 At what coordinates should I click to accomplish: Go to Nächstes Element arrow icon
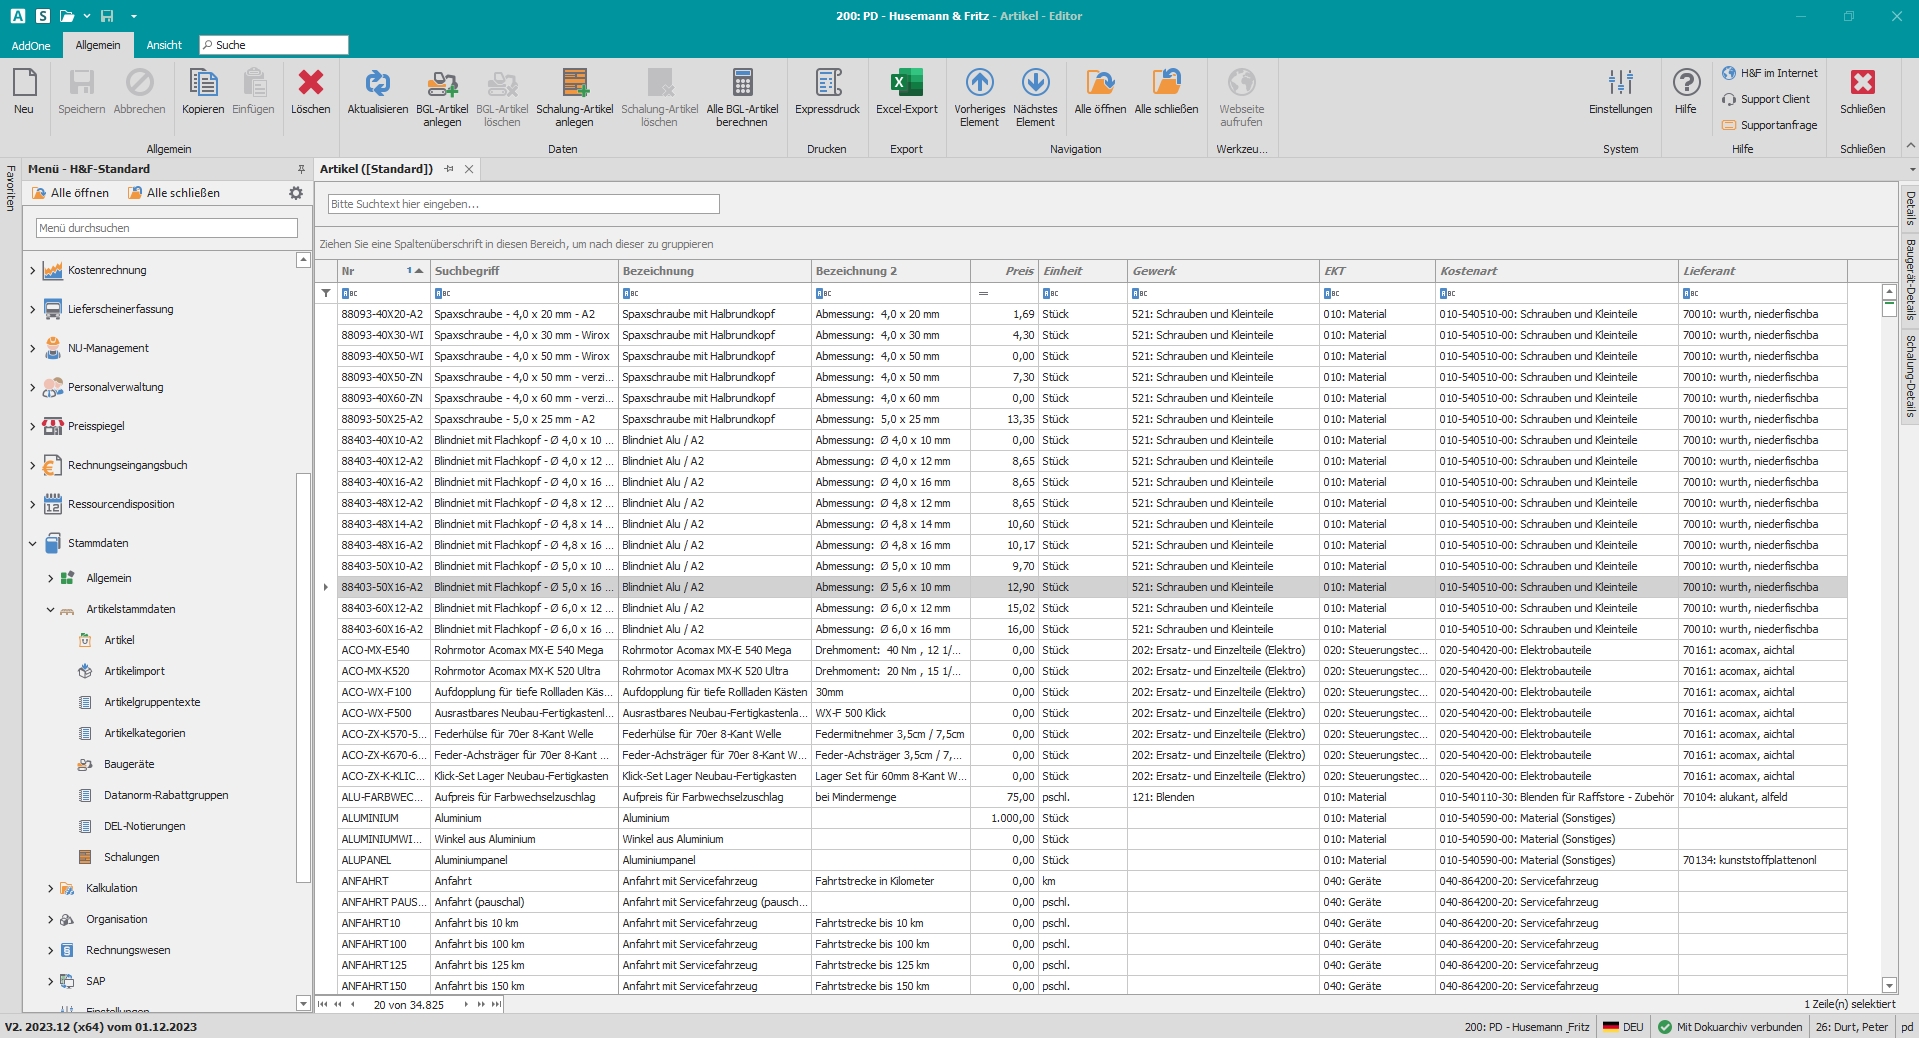[x=1035, y=84]
